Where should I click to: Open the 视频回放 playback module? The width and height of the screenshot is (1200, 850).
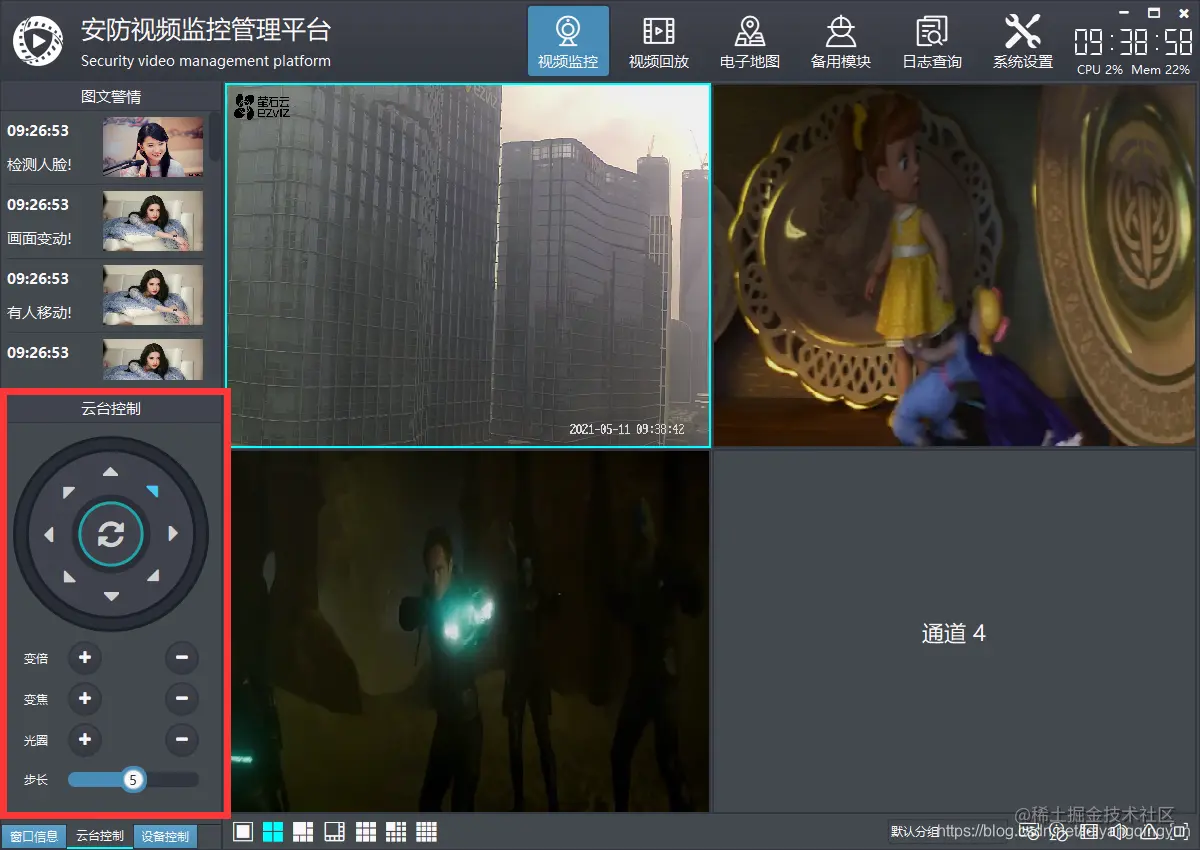tap(658, 40)
